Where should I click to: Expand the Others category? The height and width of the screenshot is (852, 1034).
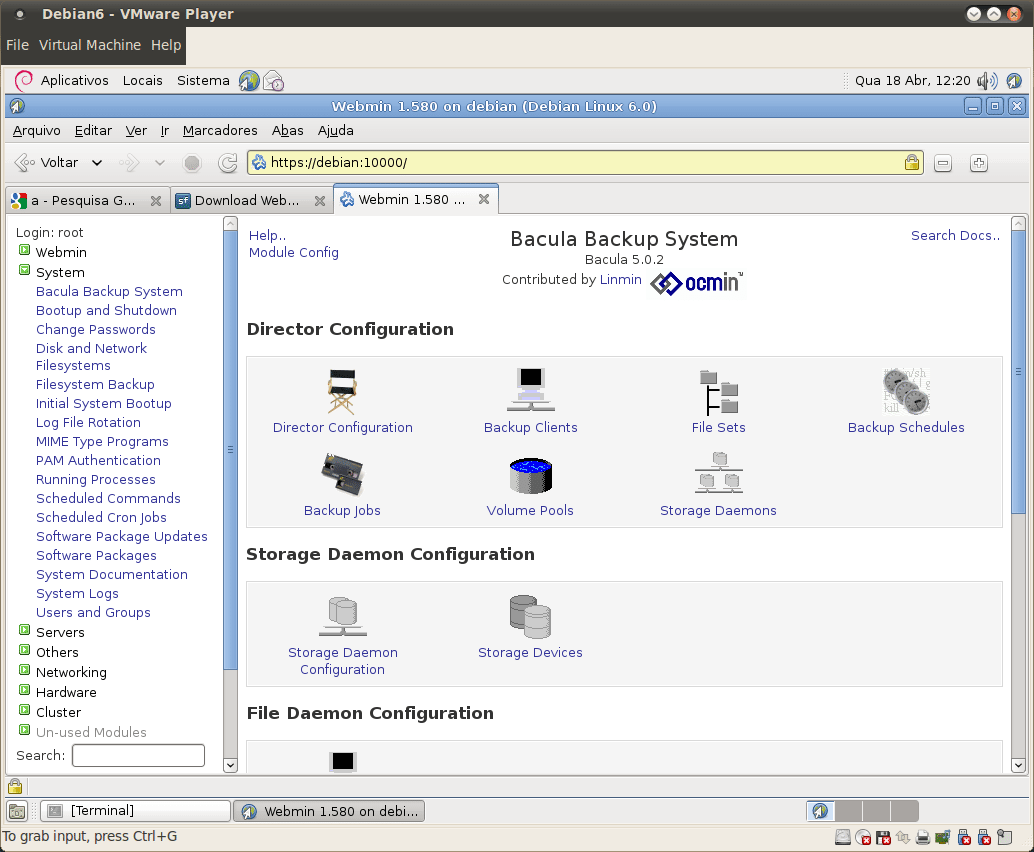24,650
